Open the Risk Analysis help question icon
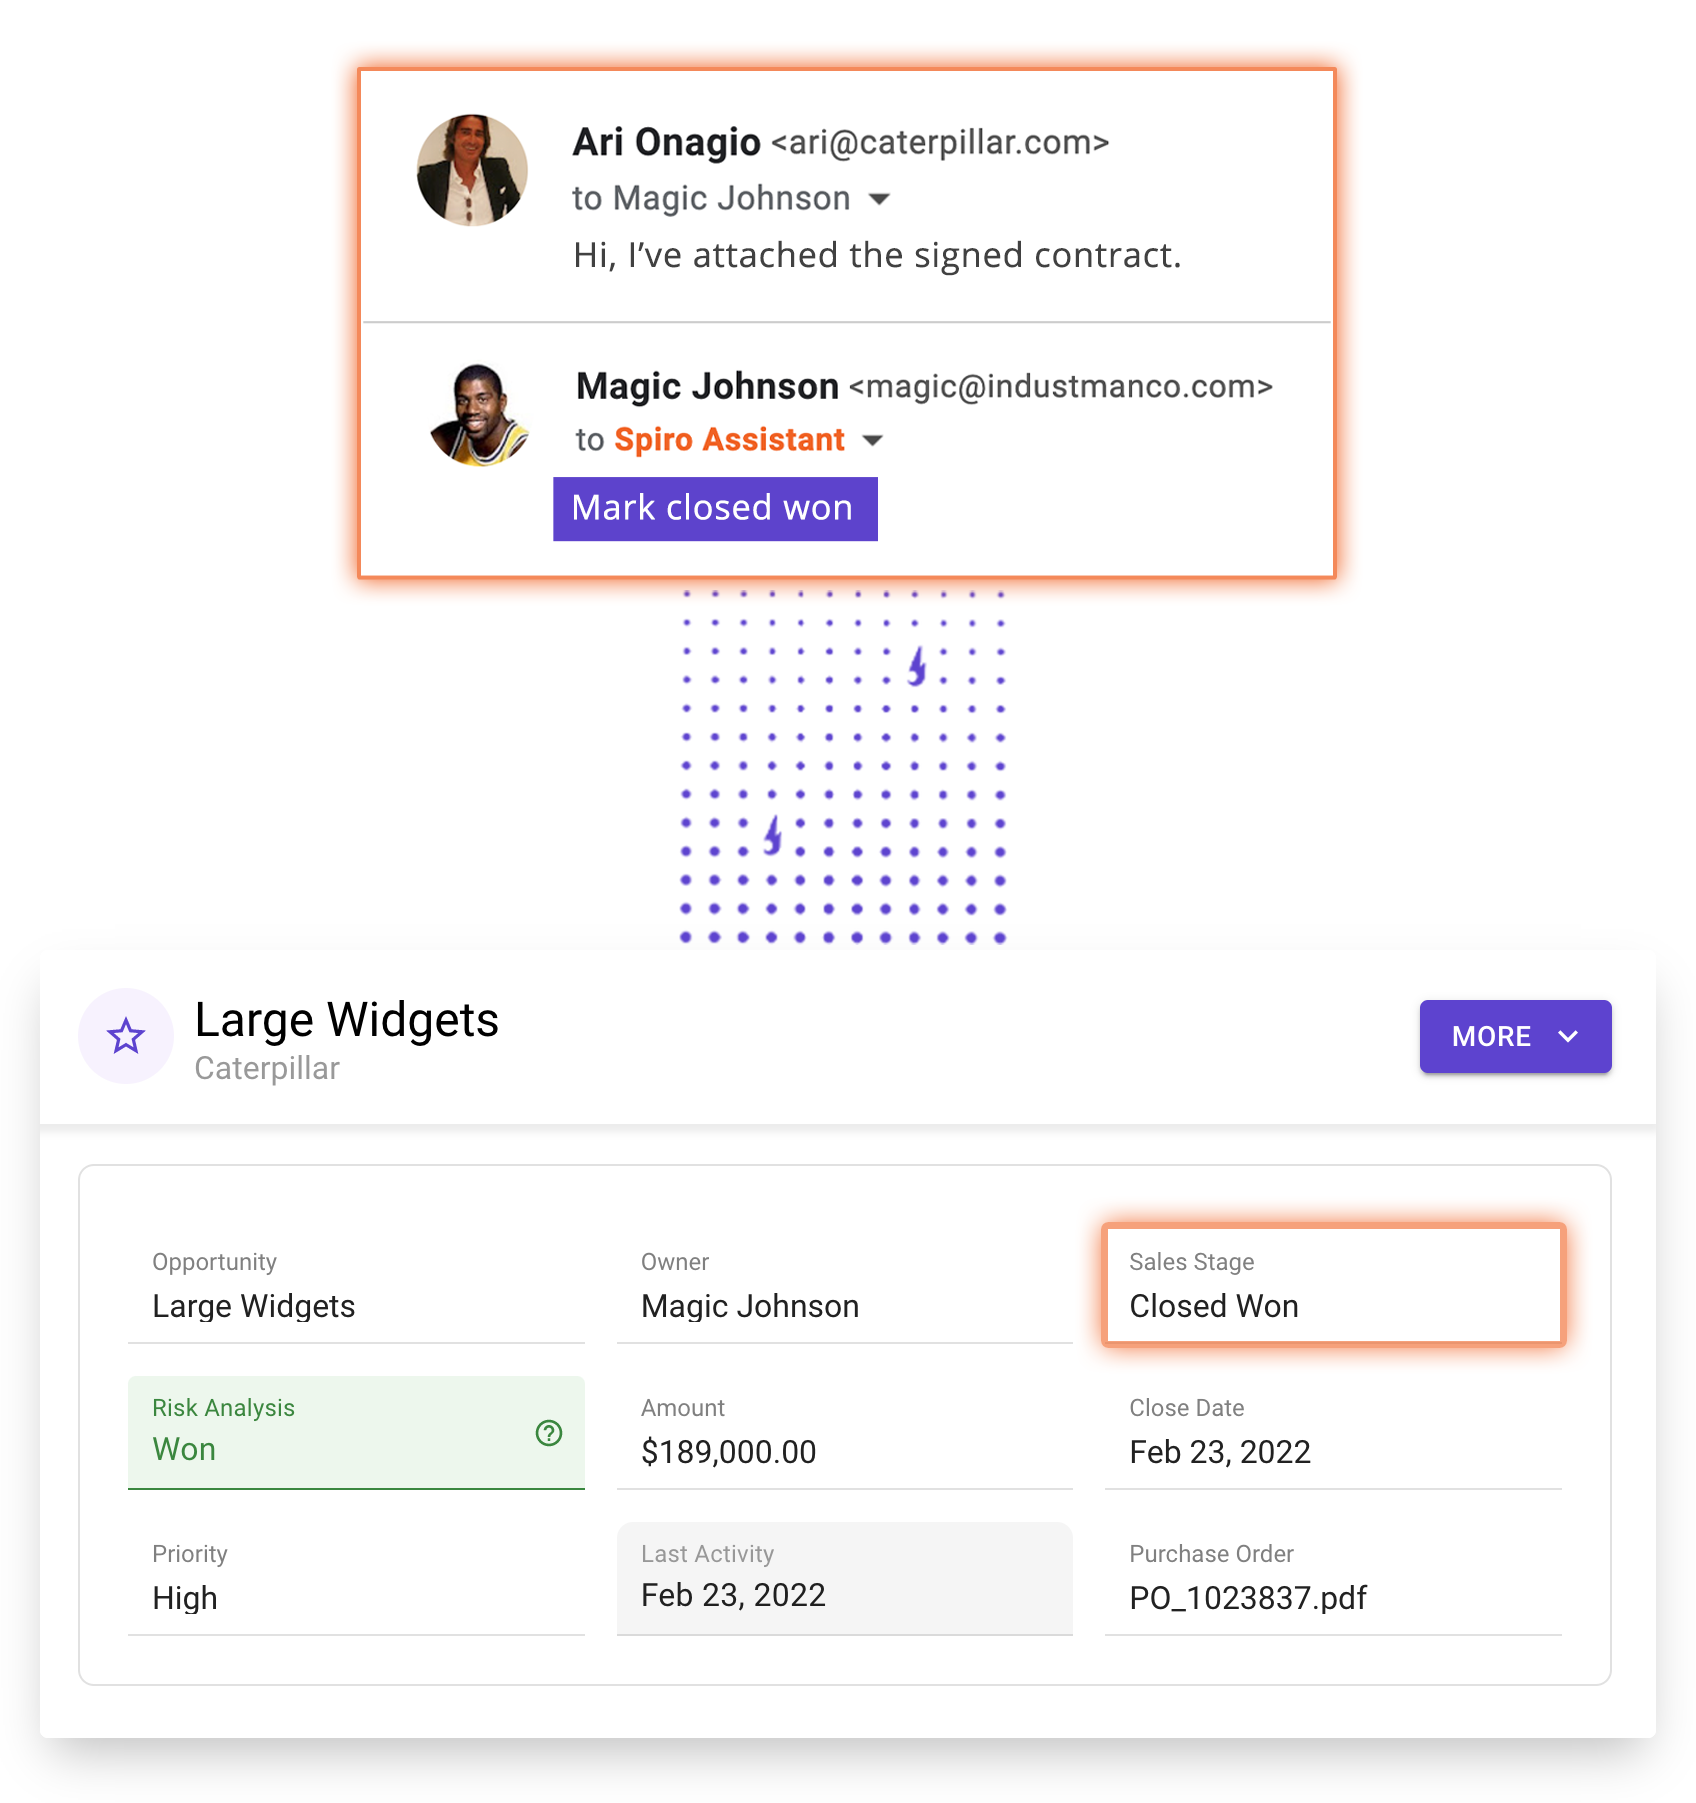1696x1803 pixels. pos(549,1433)
